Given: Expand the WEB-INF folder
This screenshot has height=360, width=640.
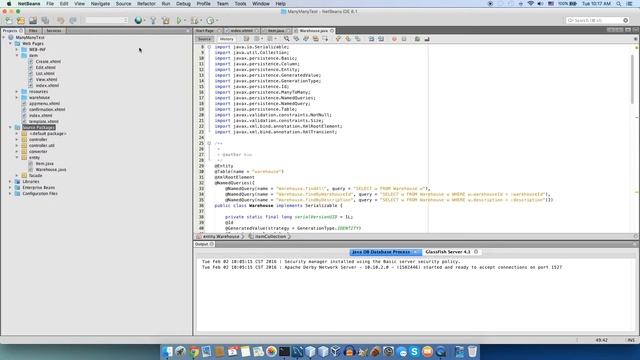Looking at the screenshot, I should [17, 49].
